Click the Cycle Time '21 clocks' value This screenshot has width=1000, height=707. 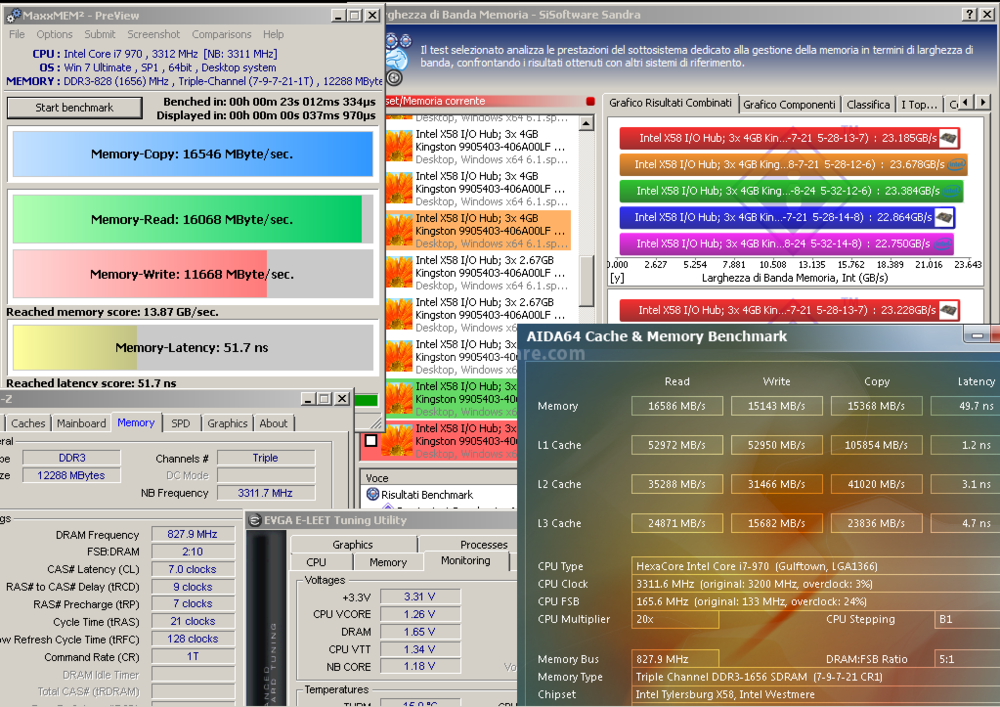(x=193, y=621)
